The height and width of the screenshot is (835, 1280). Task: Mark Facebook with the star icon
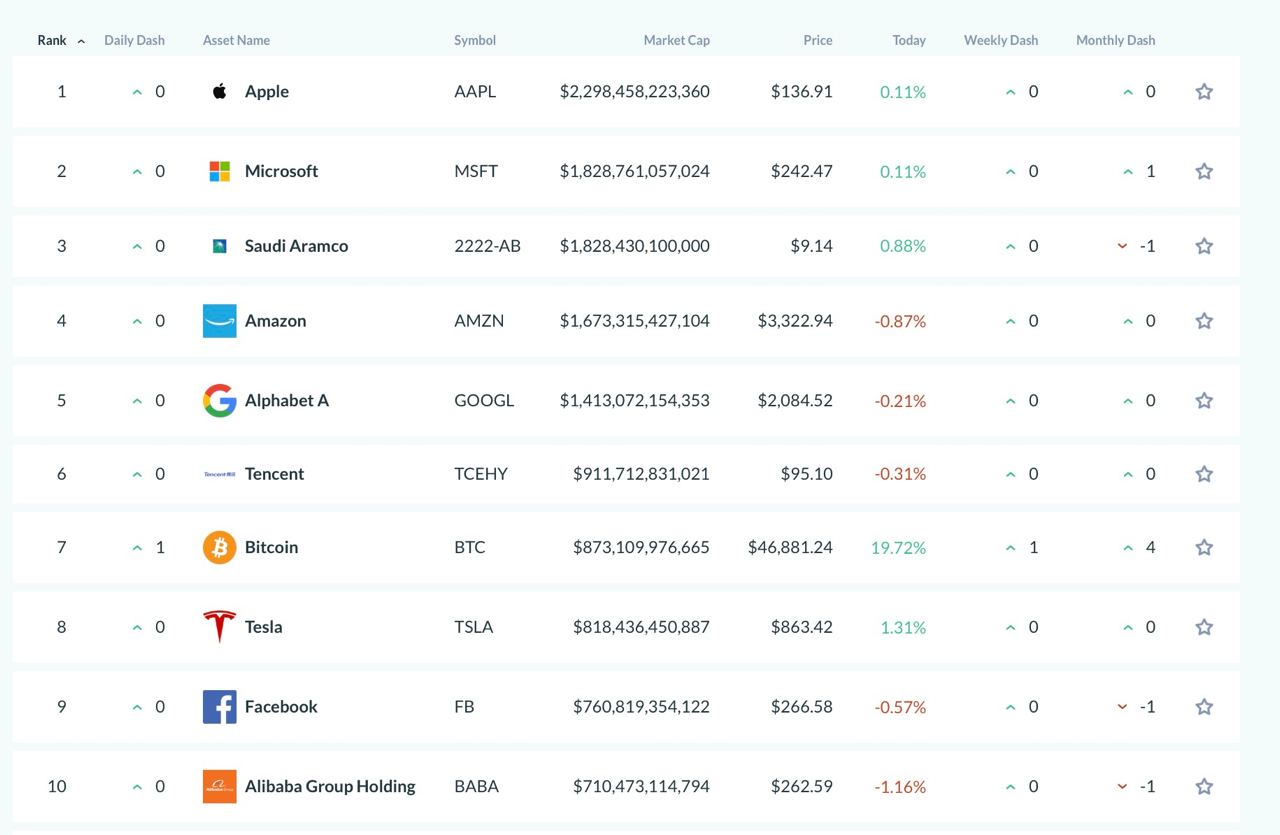(x=1204, y=706)
